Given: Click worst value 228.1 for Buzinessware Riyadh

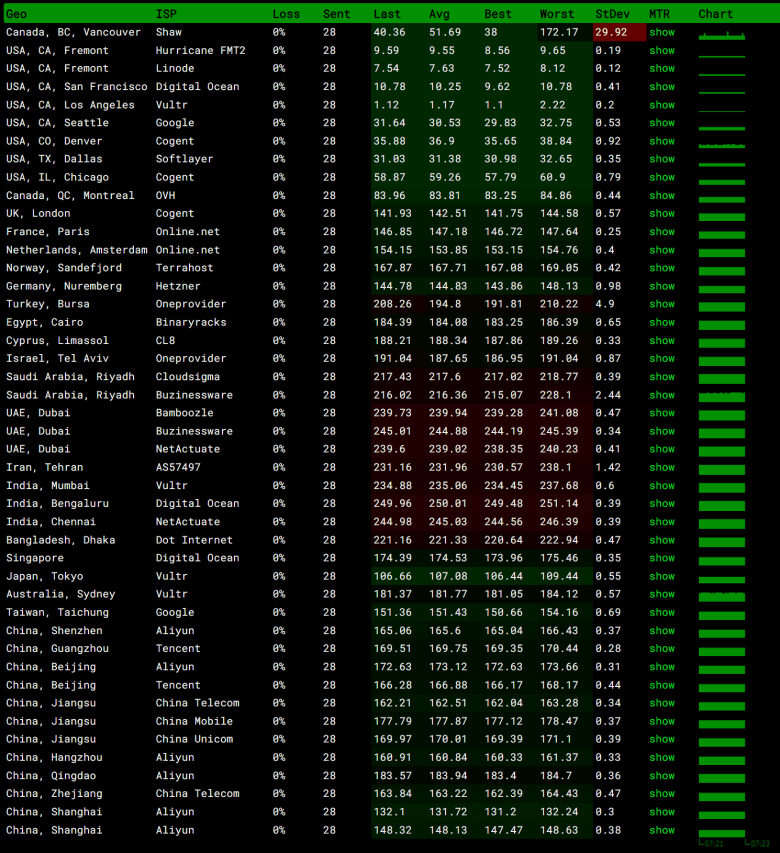Looking at the screenshot, I should 555,395.
